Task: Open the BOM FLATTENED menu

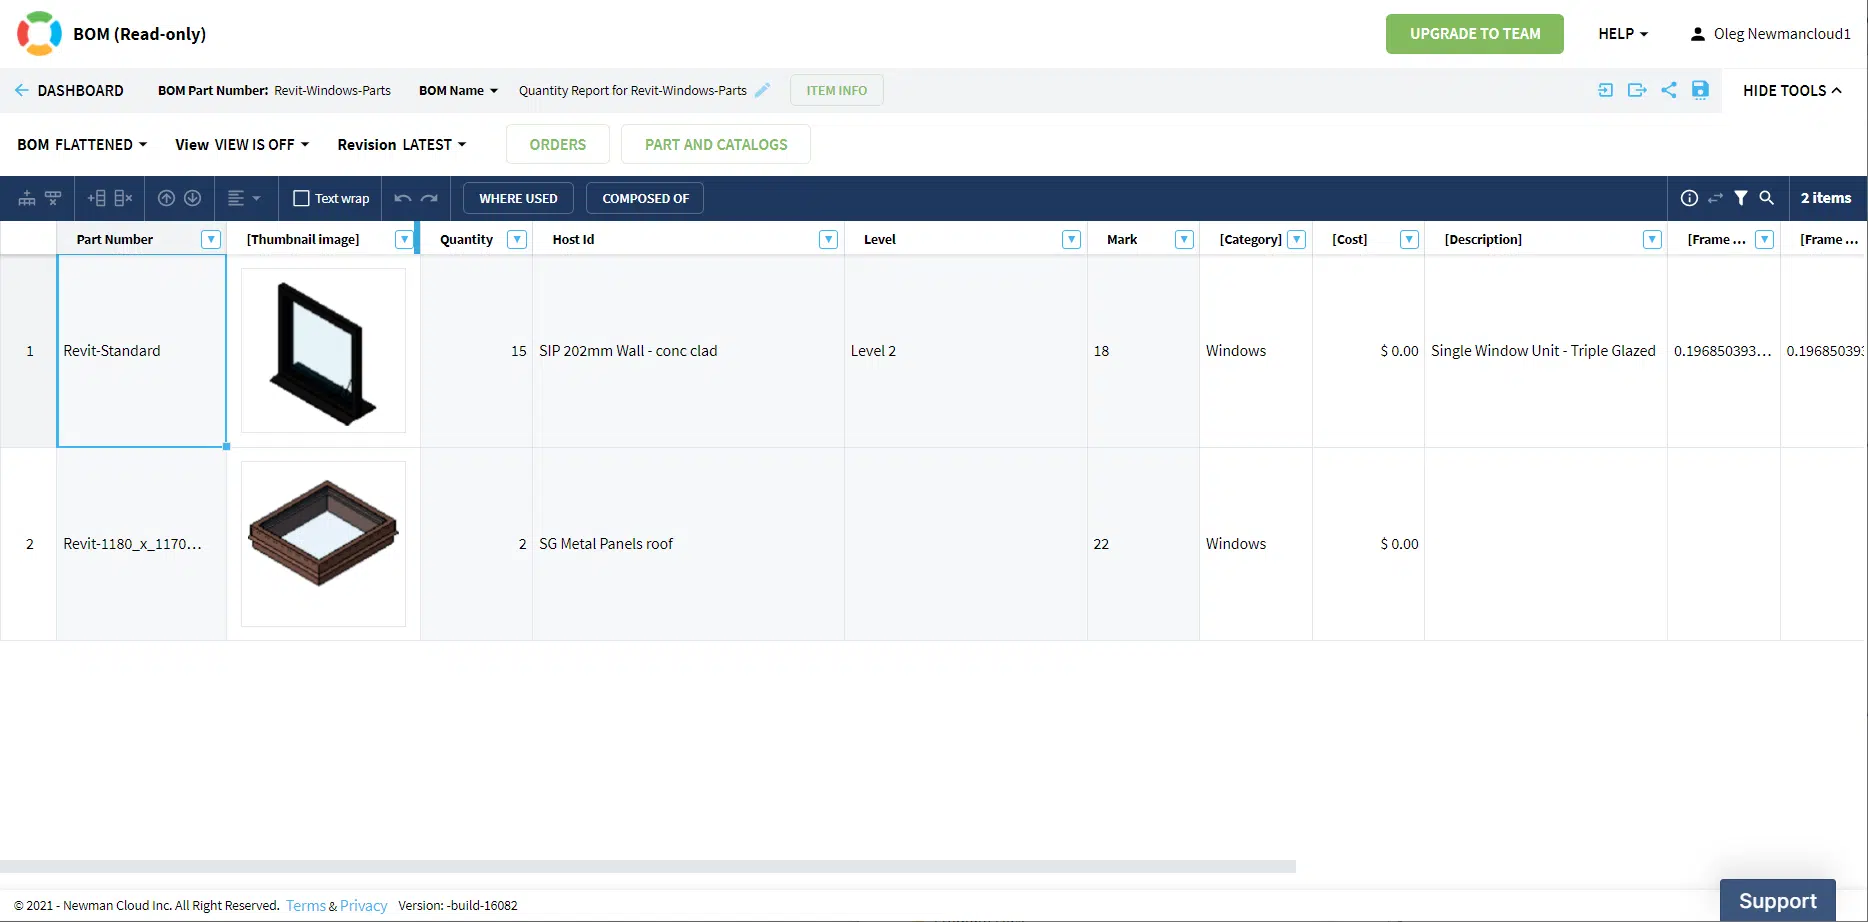Action: pos(82,144)
